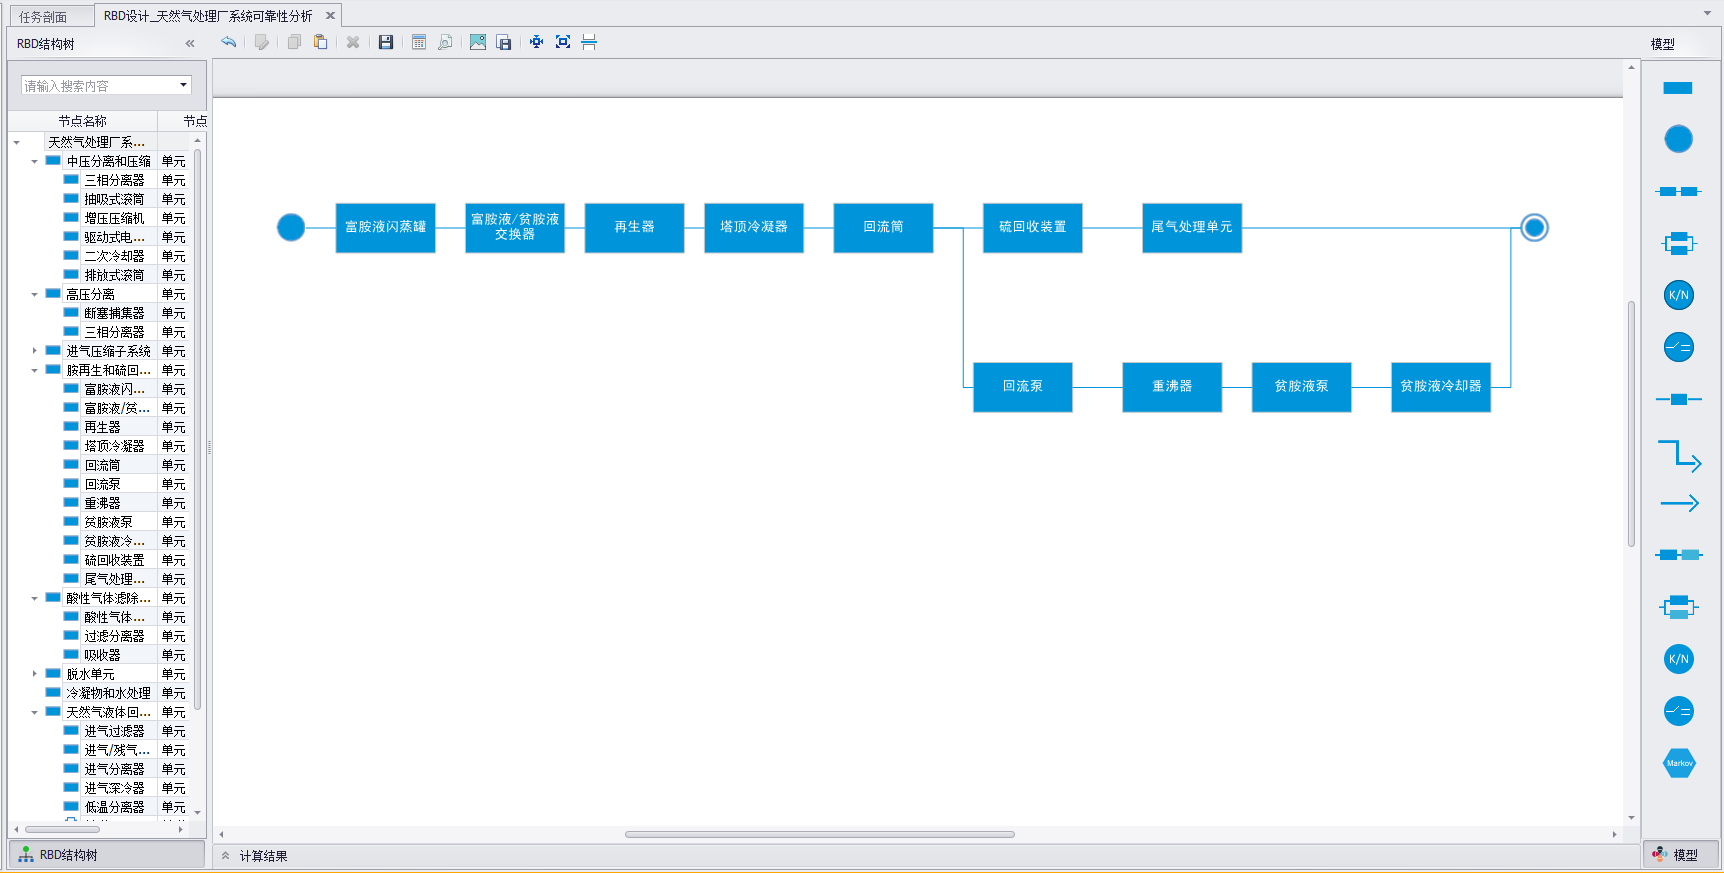Viewport: 1724px width, 873px height.
Task: Collapse the 胺再生和硫回 tree node
Action: coord(35,370)
